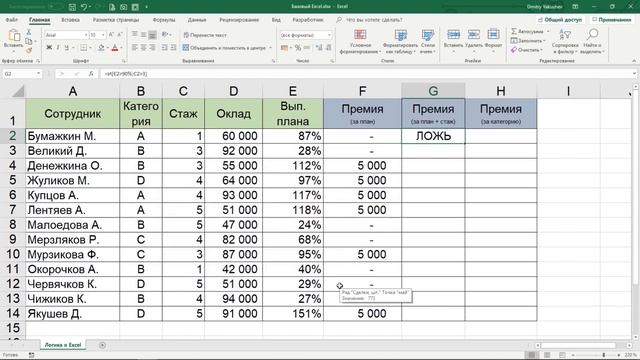640x360 pixels.
Task: Toggle Italic (К) formatting
Action: (58, 48)
